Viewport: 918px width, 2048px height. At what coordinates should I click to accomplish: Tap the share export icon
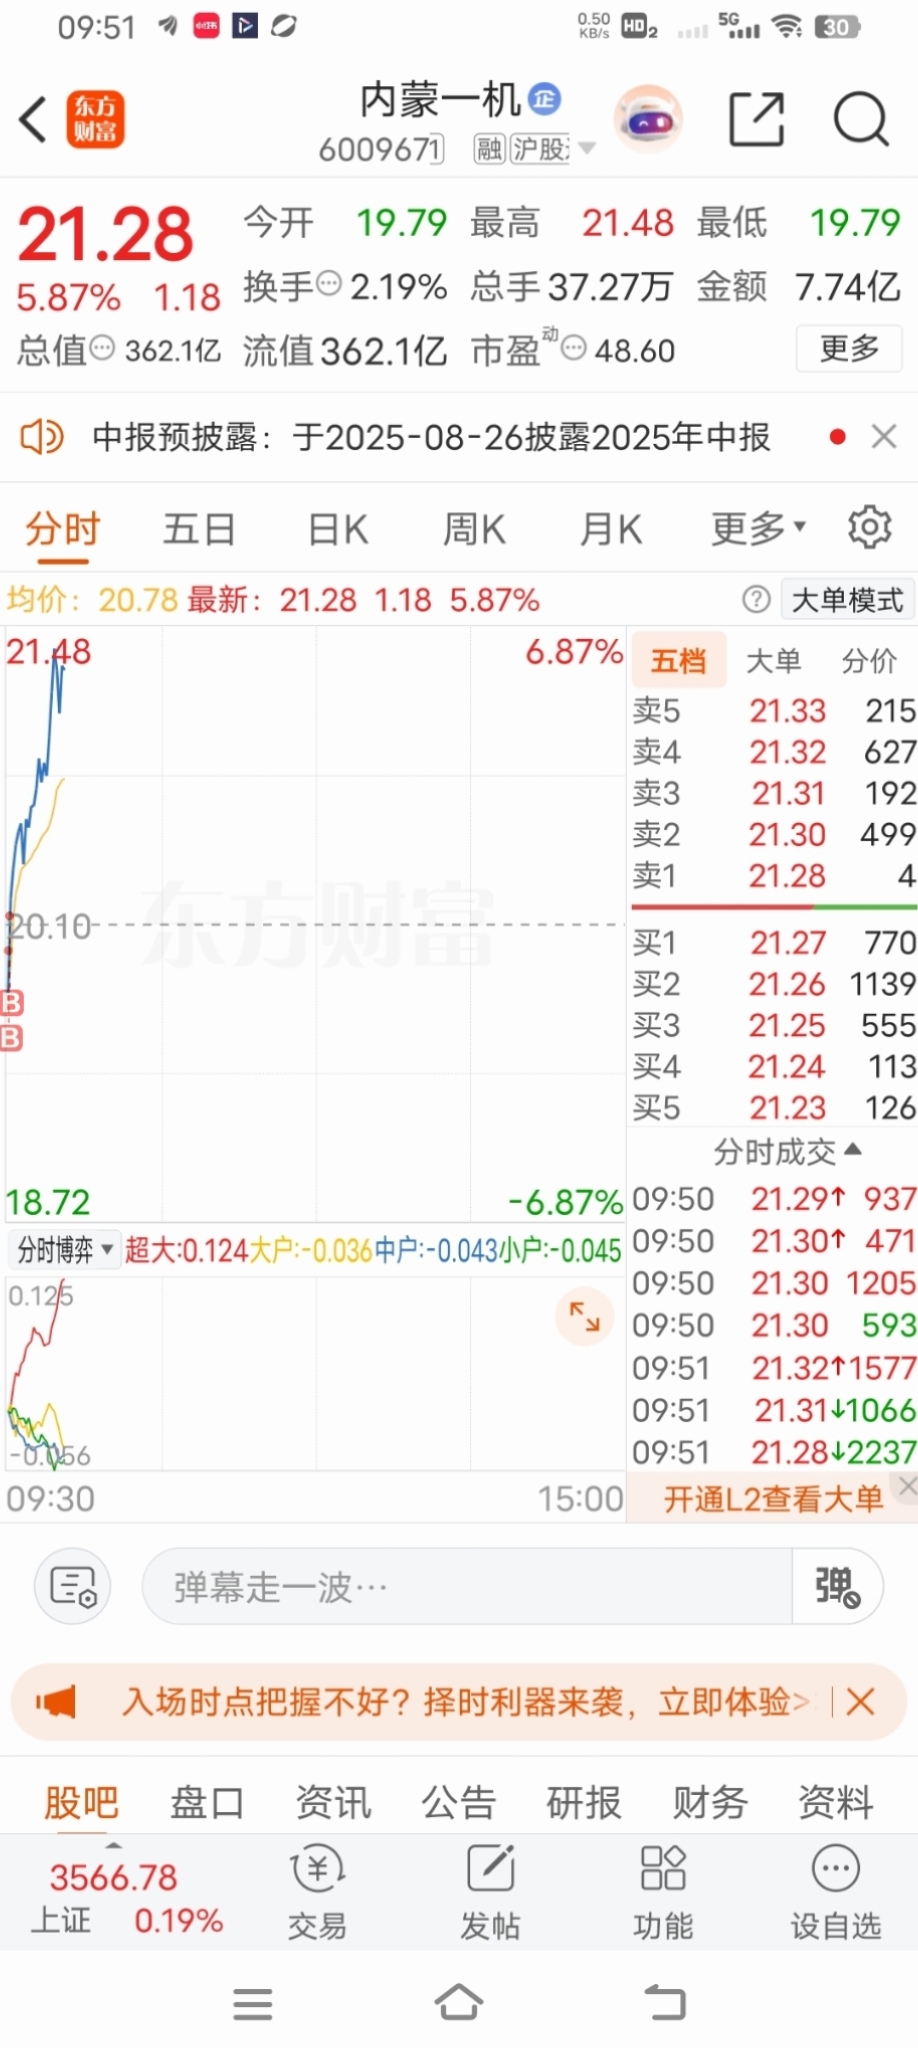pos(756,119)
